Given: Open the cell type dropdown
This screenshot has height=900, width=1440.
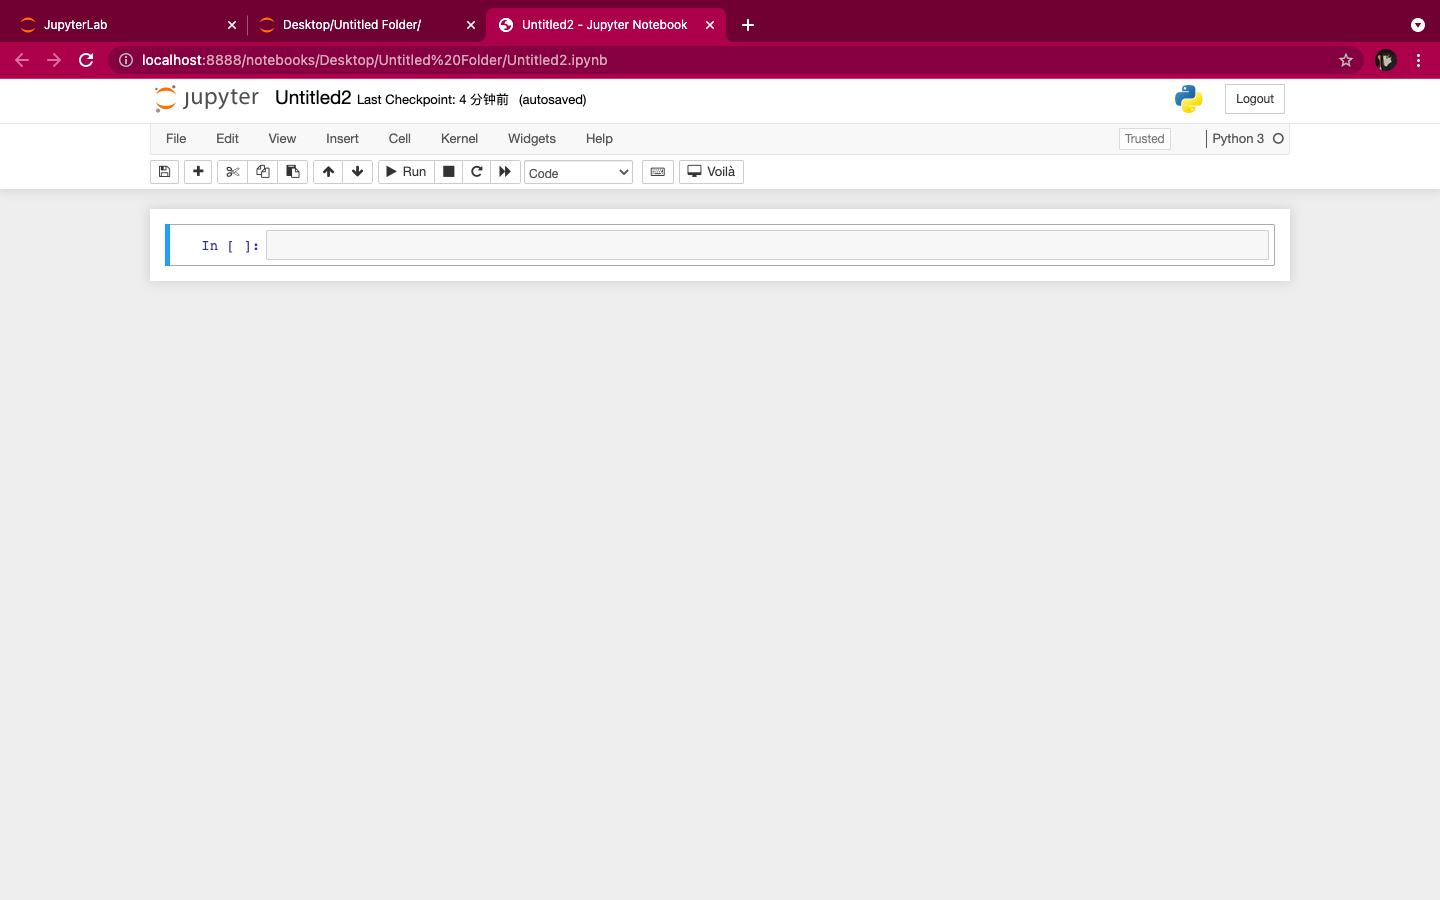Looking at the screenshot, I should [578, 172].
